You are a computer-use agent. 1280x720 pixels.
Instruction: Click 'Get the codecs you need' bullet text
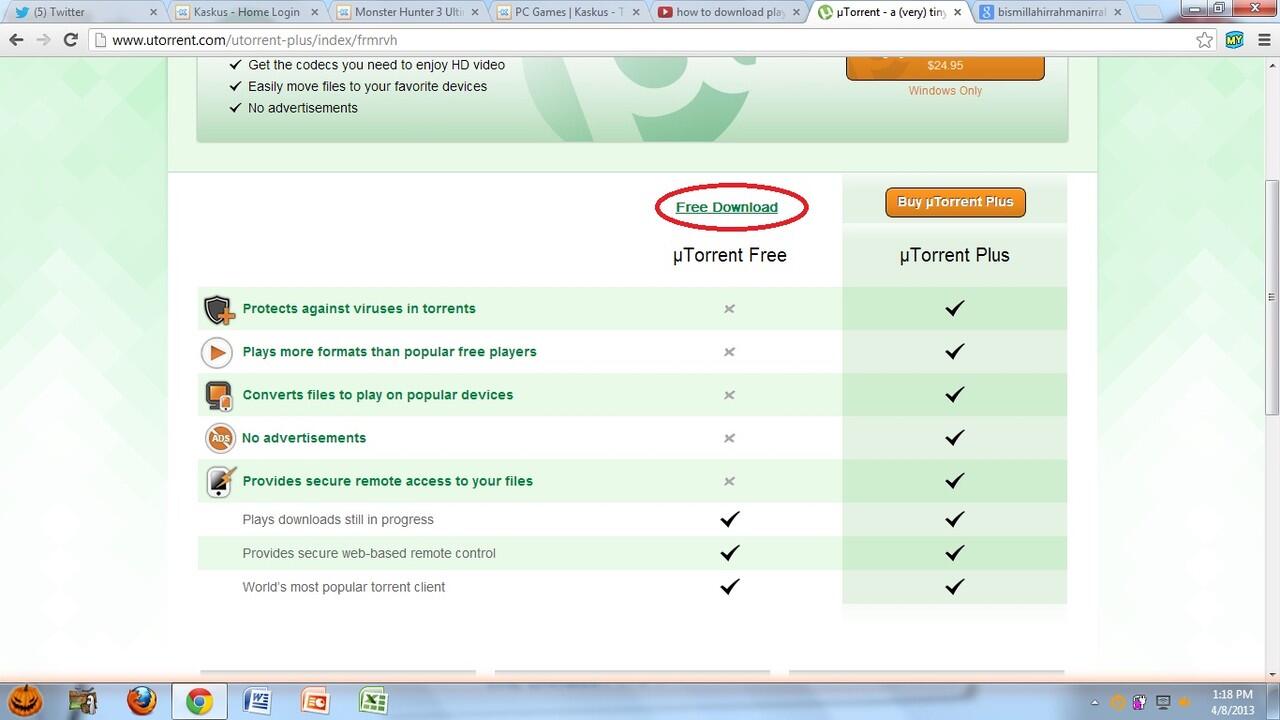tap(376, 64)
